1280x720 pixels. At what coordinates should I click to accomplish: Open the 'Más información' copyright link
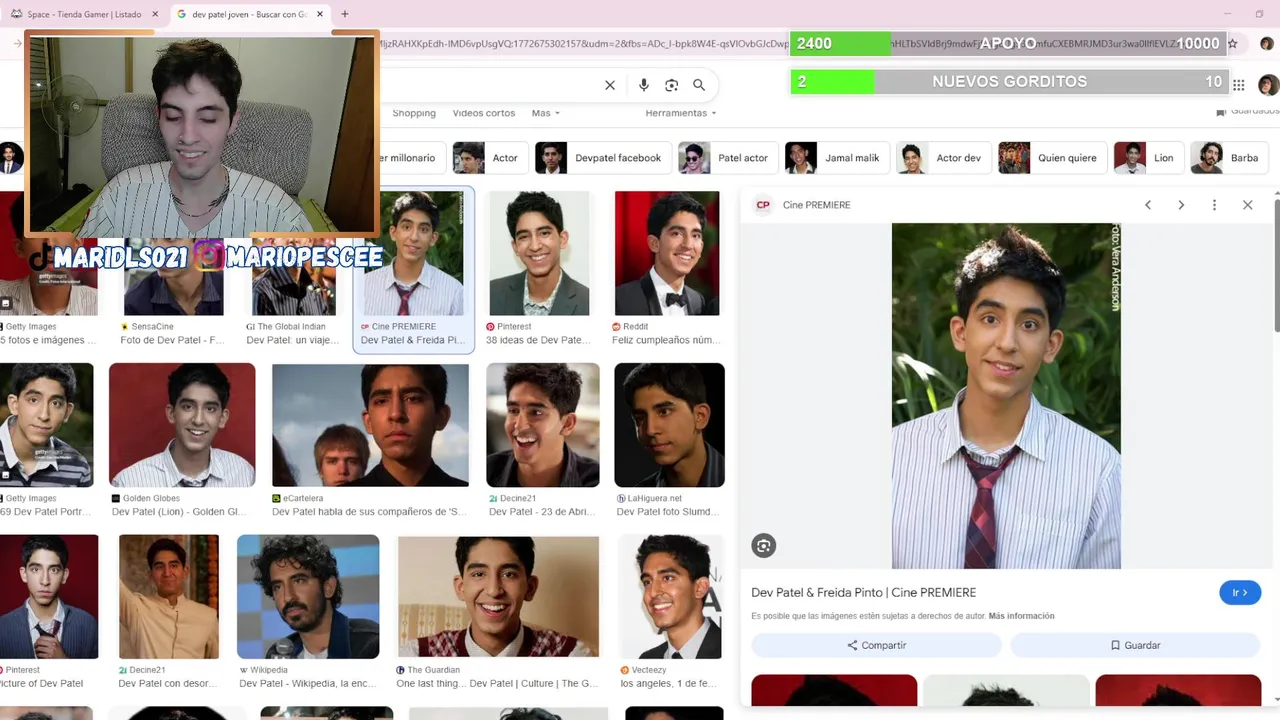click(1021, 616)
